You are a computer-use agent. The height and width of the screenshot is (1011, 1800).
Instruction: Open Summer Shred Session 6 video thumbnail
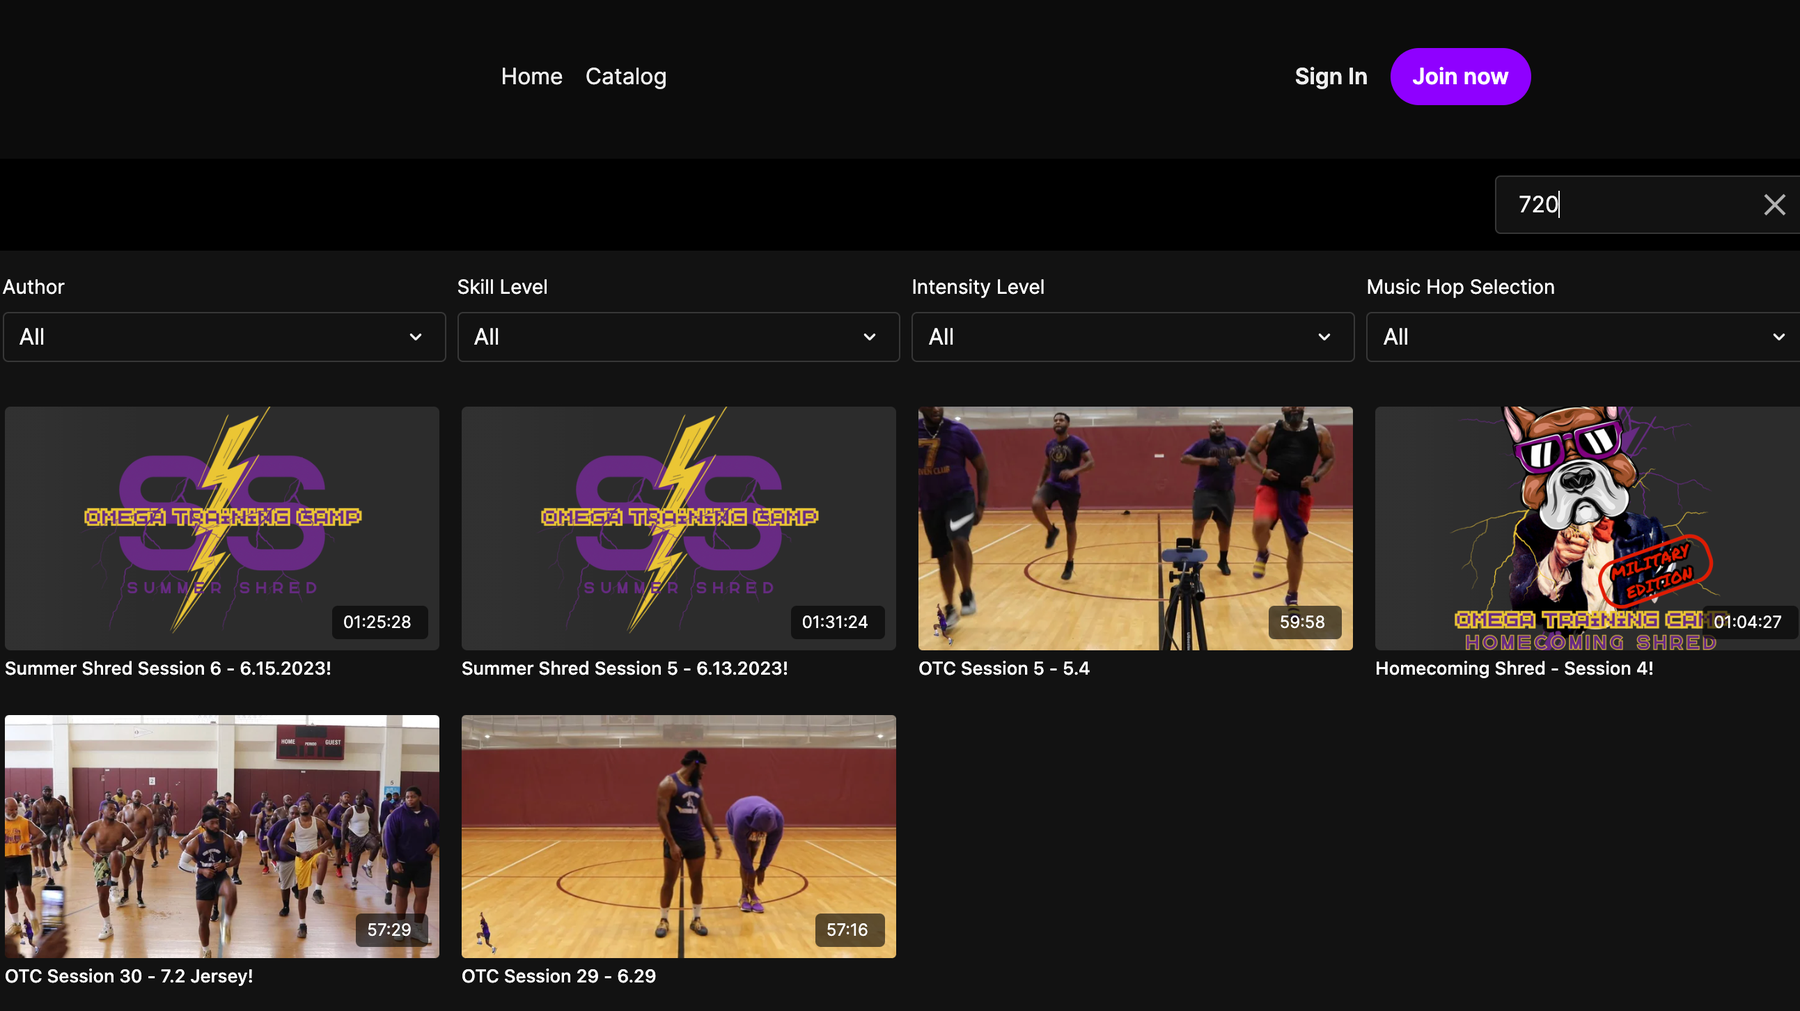coord(222,528)
